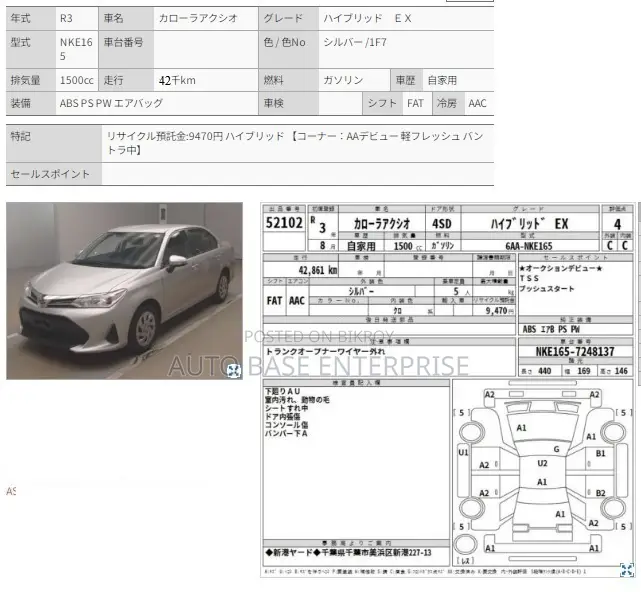Click the expand icon on the car photo
The height and width of the screenshot is (592, 641).
(234, 370)
